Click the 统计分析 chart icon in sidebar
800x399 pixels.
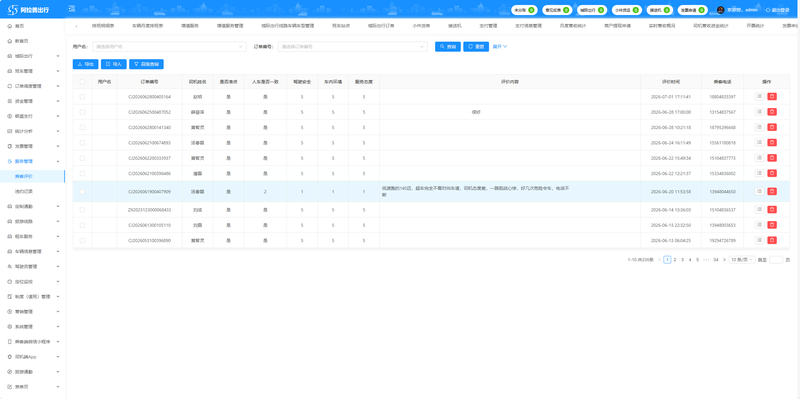click(10, 131)
